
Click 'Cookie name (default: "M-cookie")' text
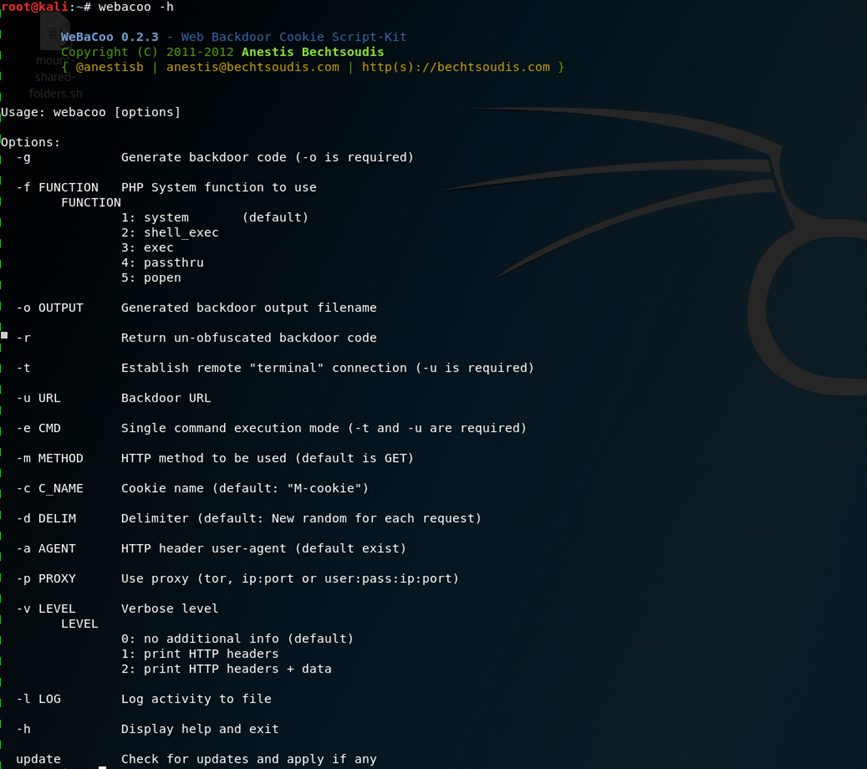pyautogui.click(x=245, y=488)
